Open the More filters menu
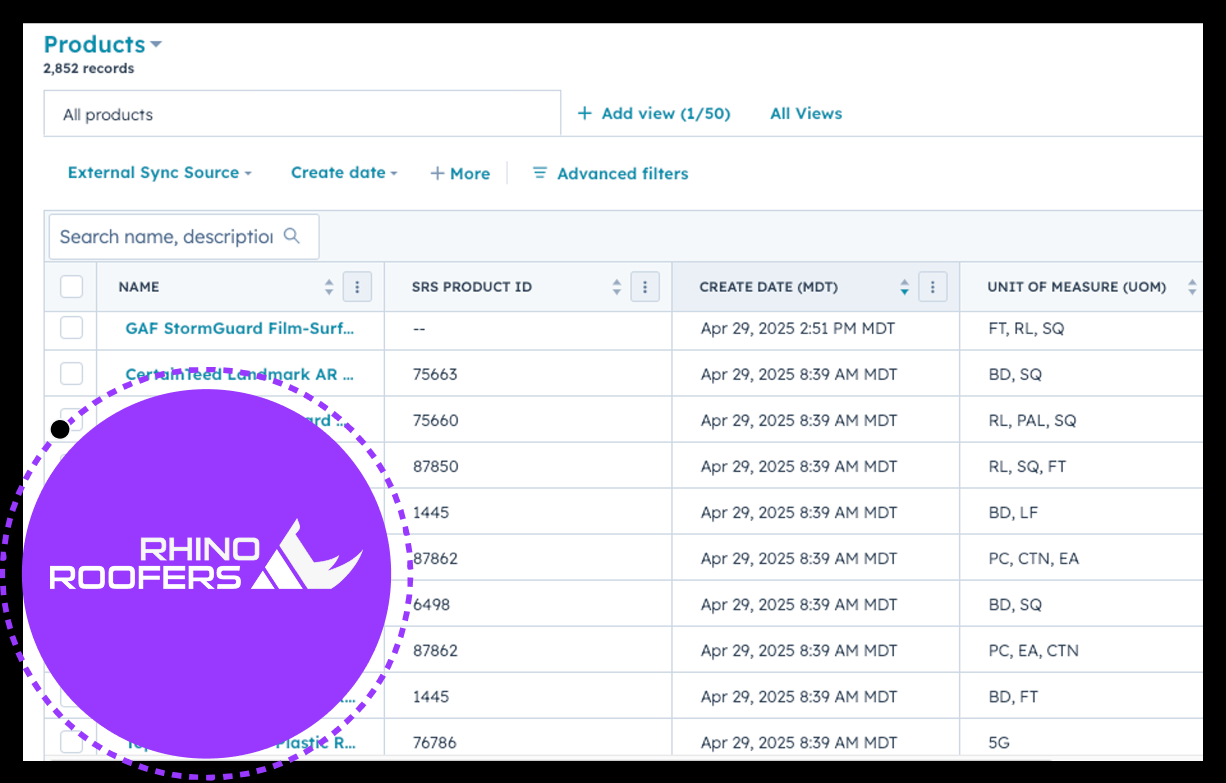1226x783 pixels. [x=460, y=173]
